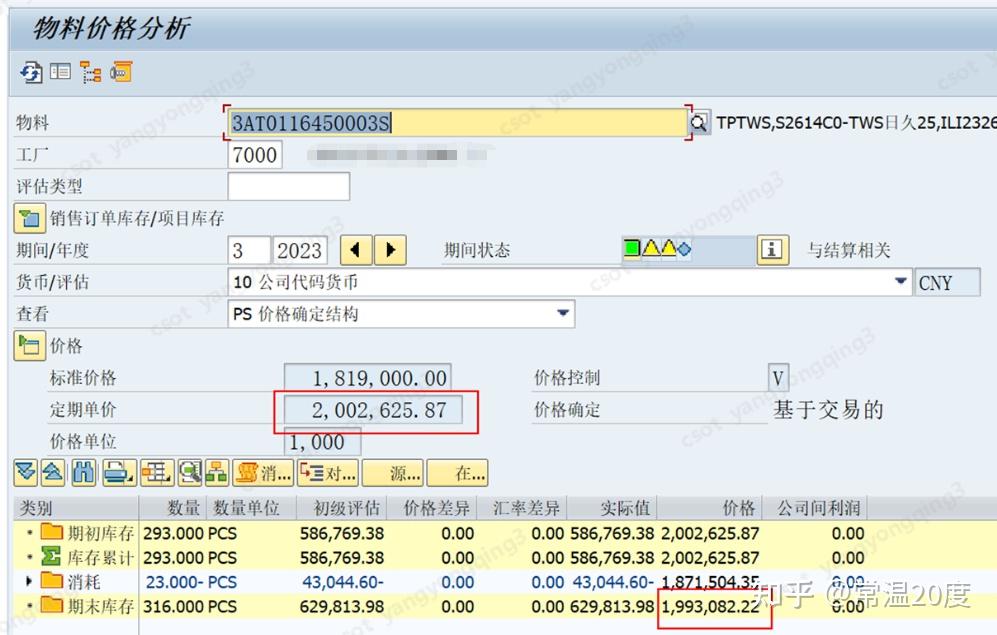
Task: Open the 货币/评估 dropdown showing 公司代码货币
Action: point(900,283)
